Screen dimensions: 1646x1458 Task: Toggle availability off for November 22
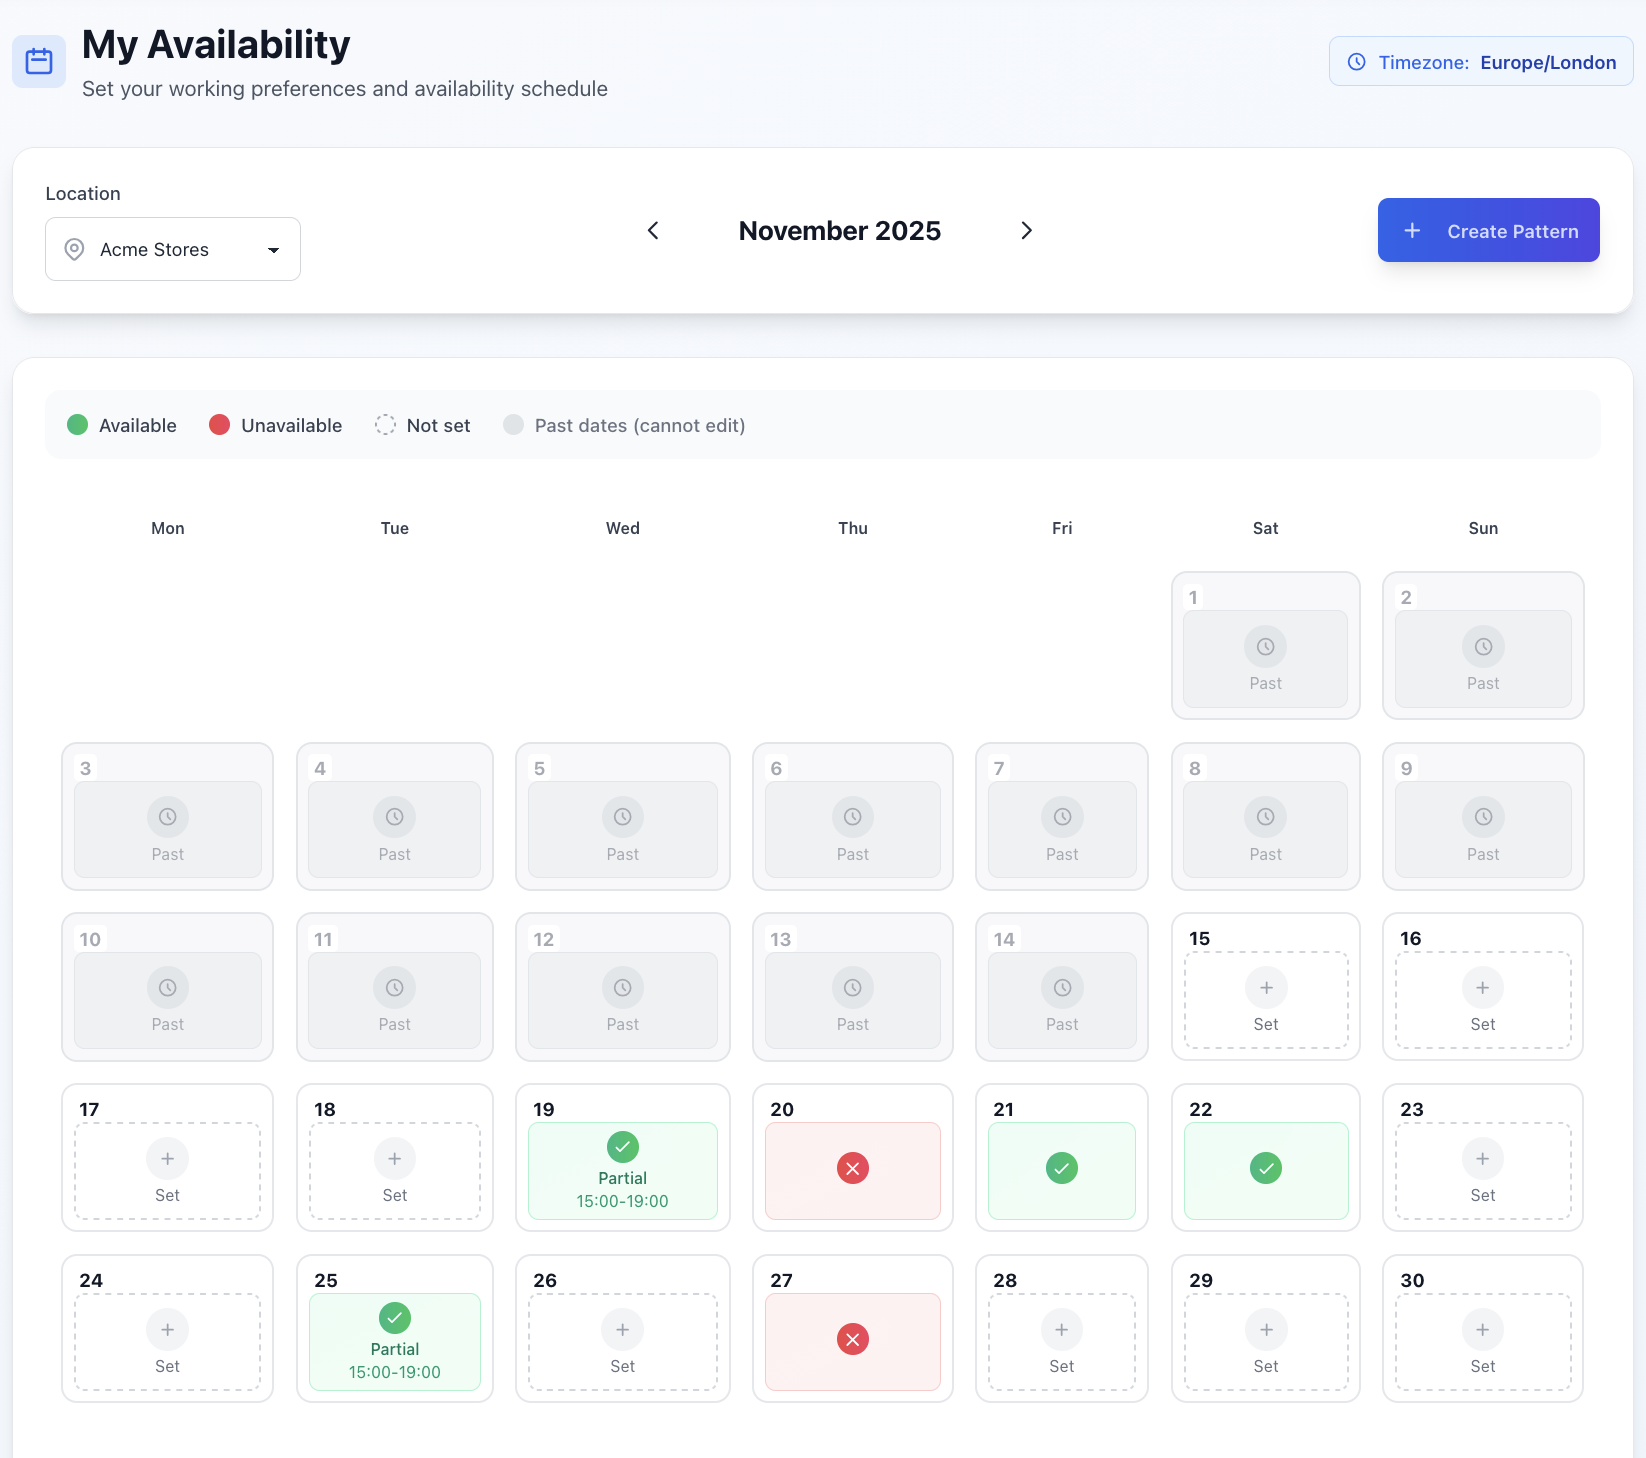1265,1167
